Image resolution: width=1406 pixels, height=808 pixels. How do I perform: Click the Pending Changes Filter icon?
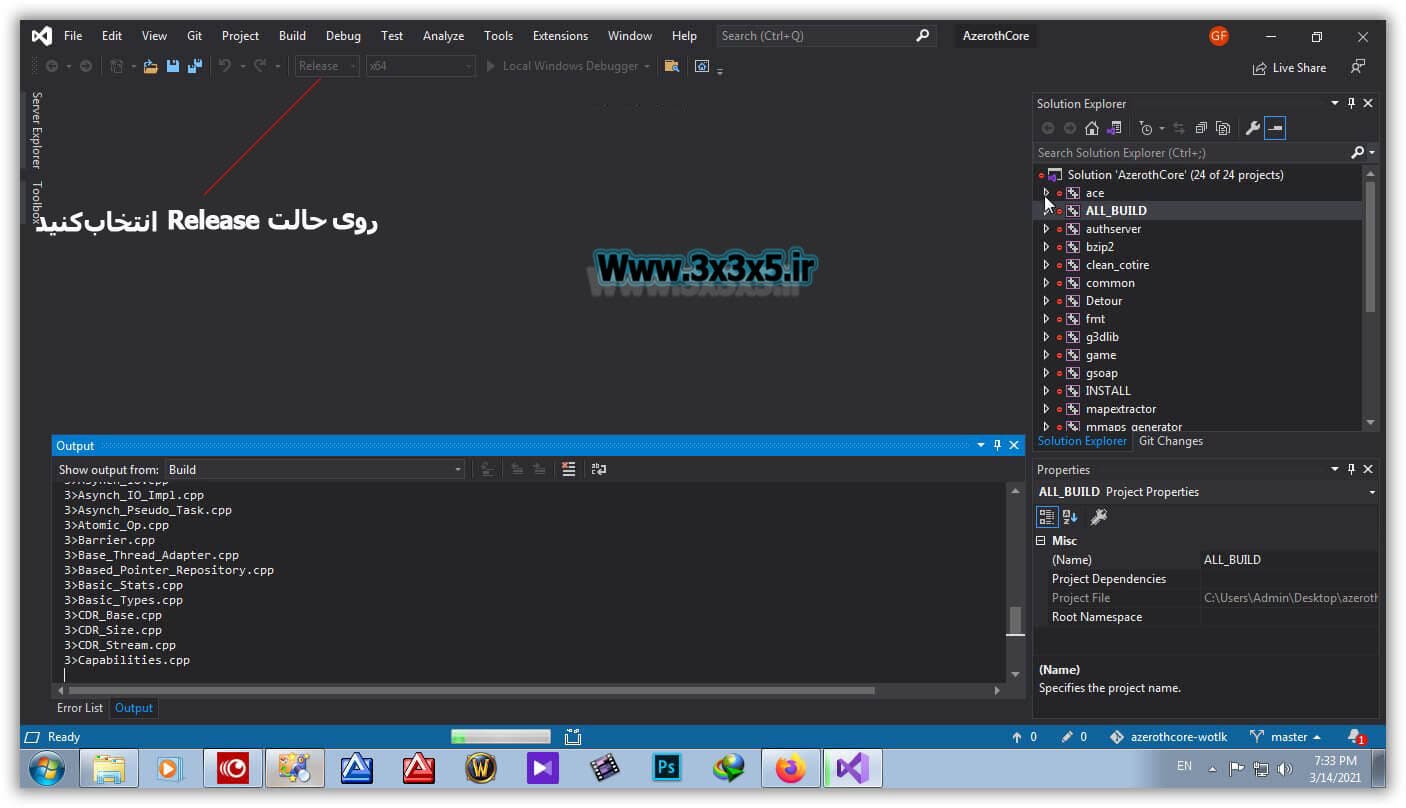pos(1146,128)
